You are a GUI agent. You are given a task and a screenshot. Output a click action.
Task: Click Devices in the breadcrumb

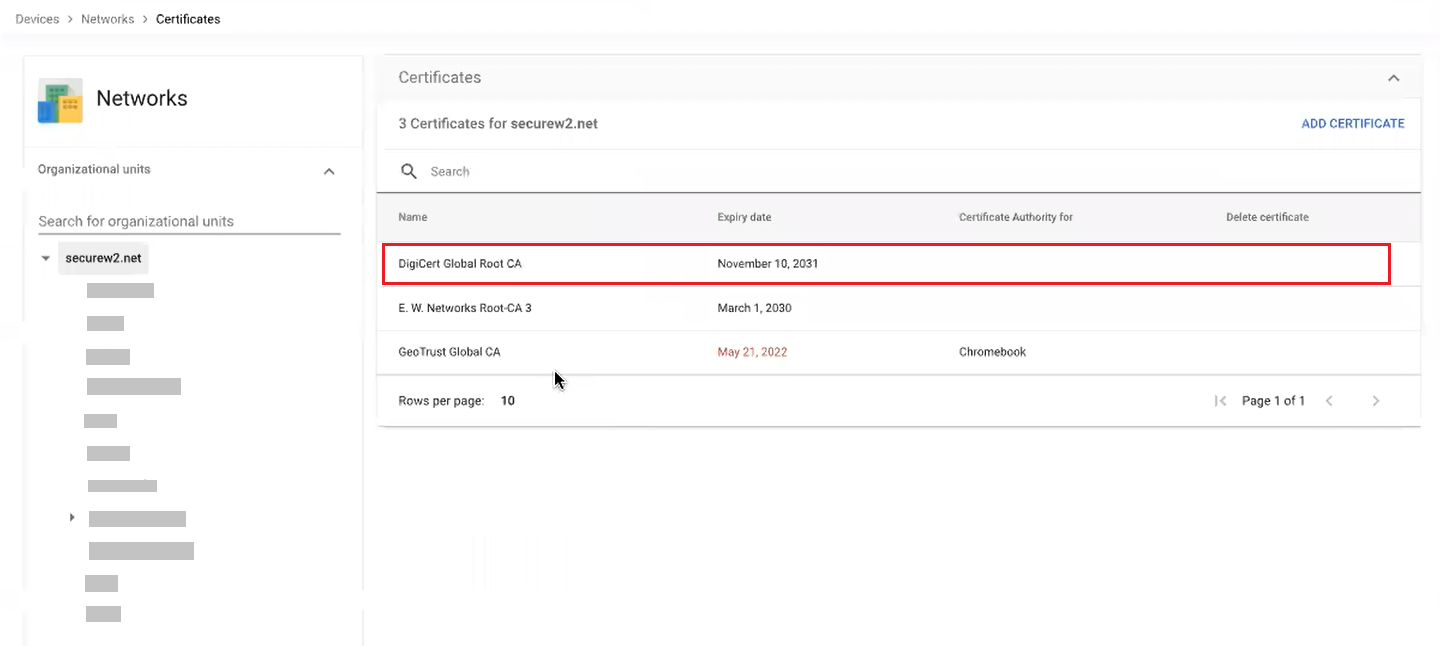pos(37,19)
